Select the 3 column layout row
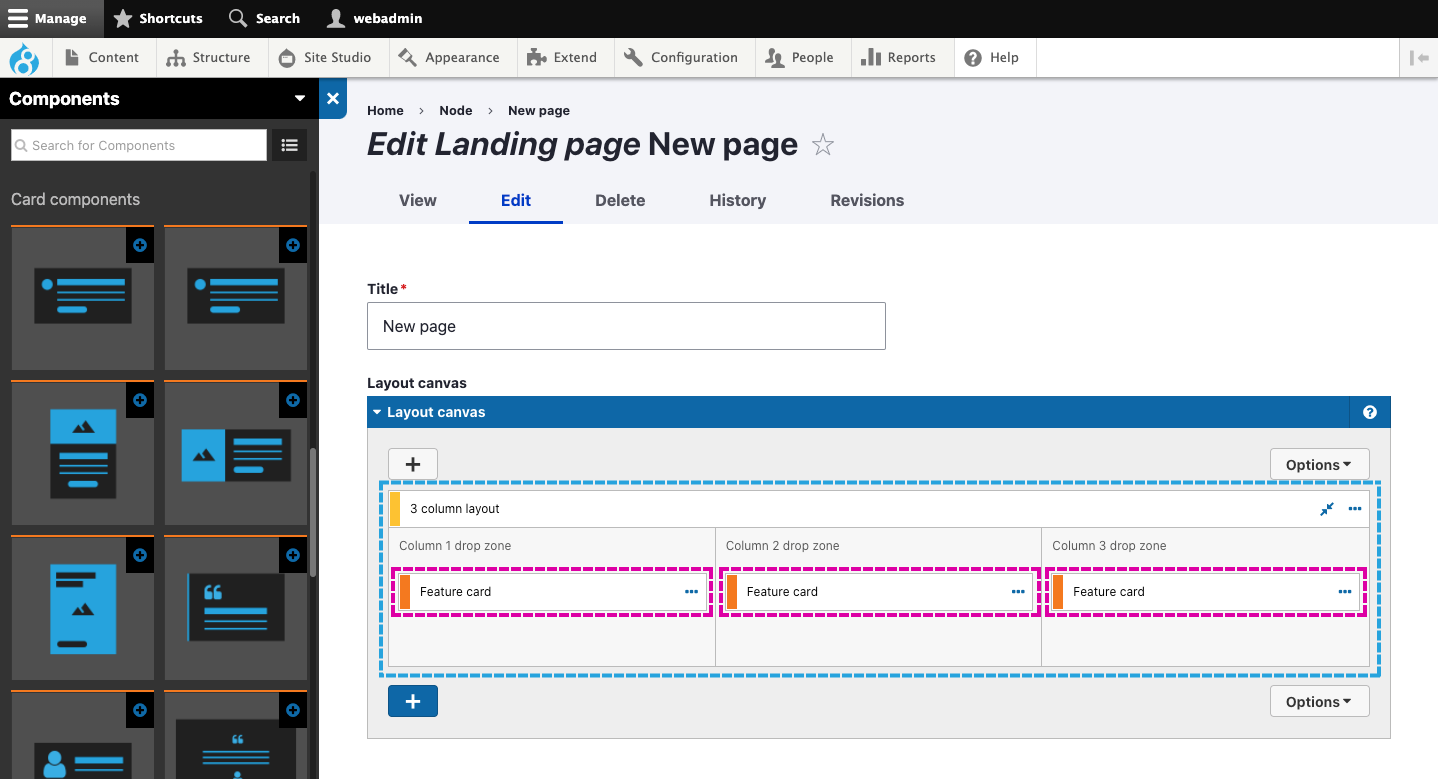This screenshot has width=1438, height=779. 878,509
